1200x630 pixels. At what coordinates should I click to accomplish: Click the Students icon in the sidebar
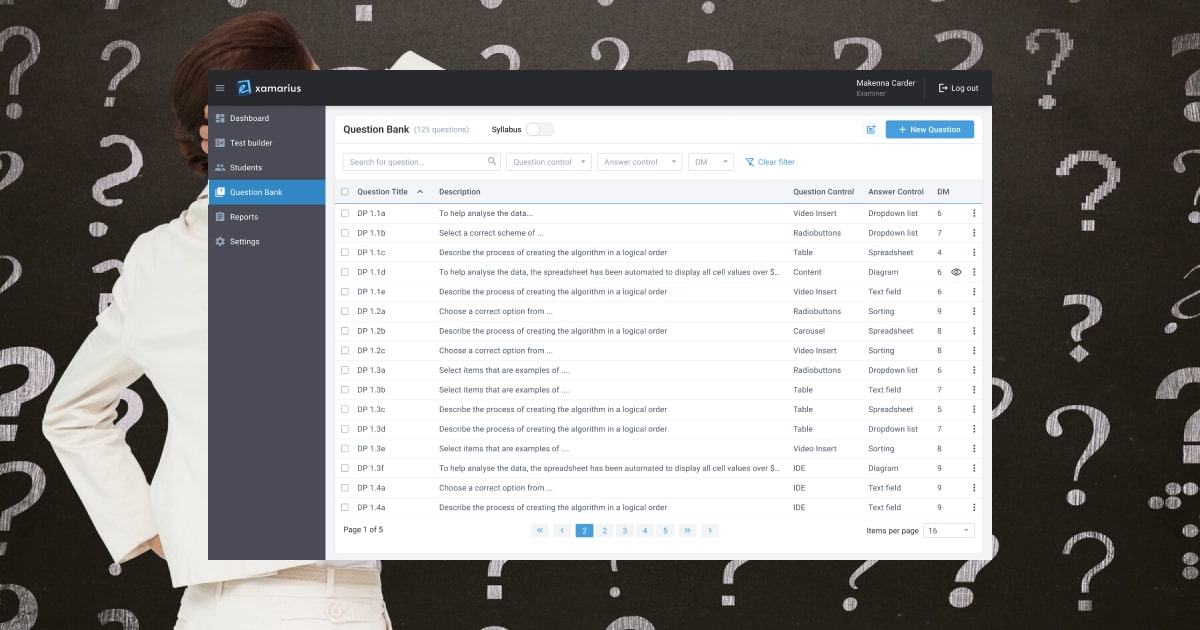221,167
